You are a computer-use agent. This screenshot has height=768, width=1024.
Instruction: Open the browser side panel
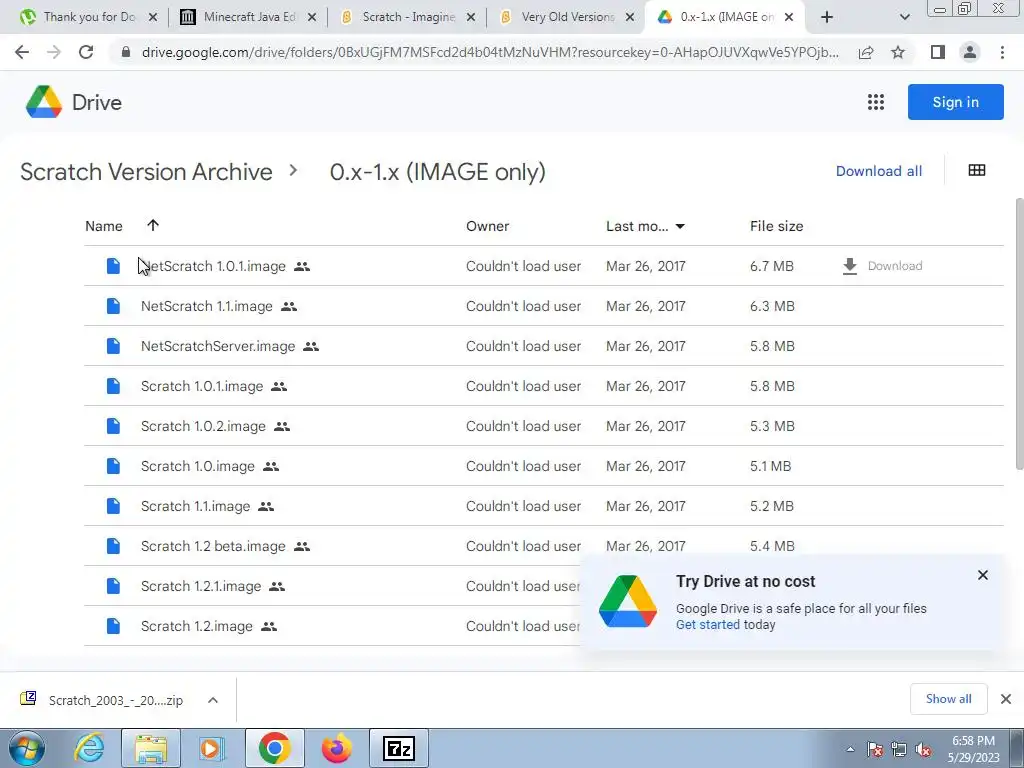[x=938, y=52]
